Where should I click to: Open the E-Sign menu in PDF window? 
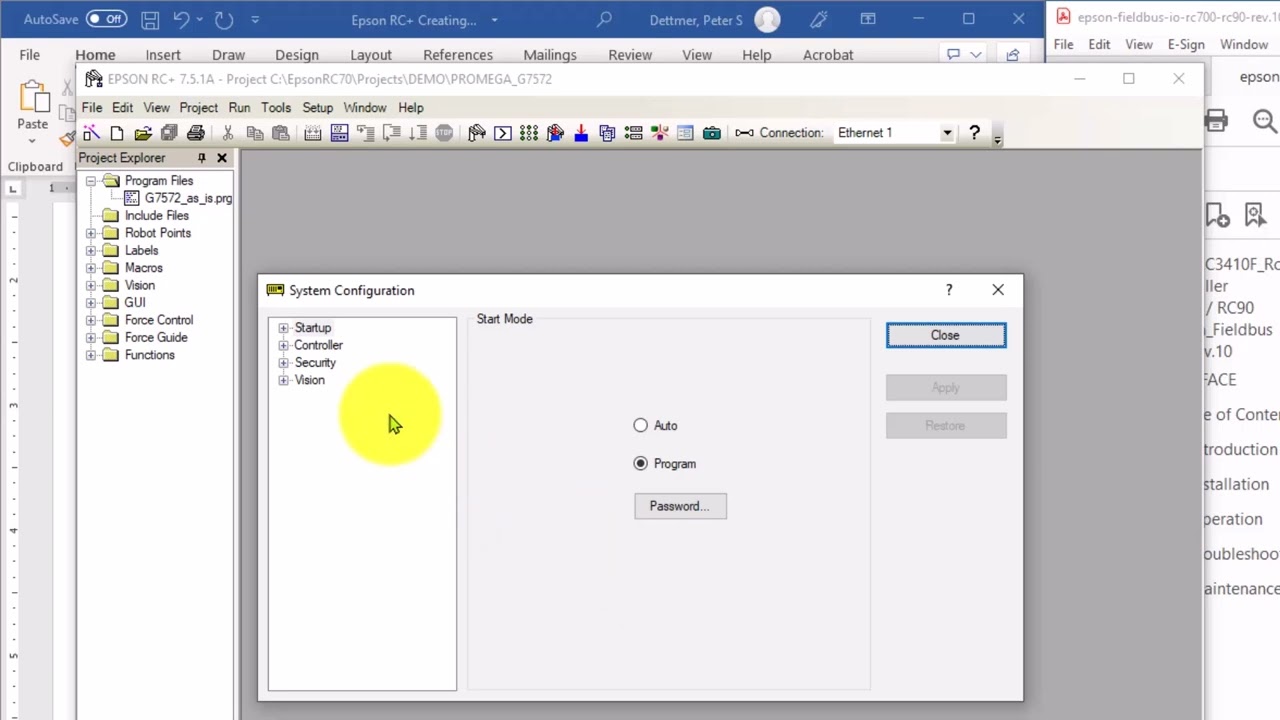pos(1186,45)
